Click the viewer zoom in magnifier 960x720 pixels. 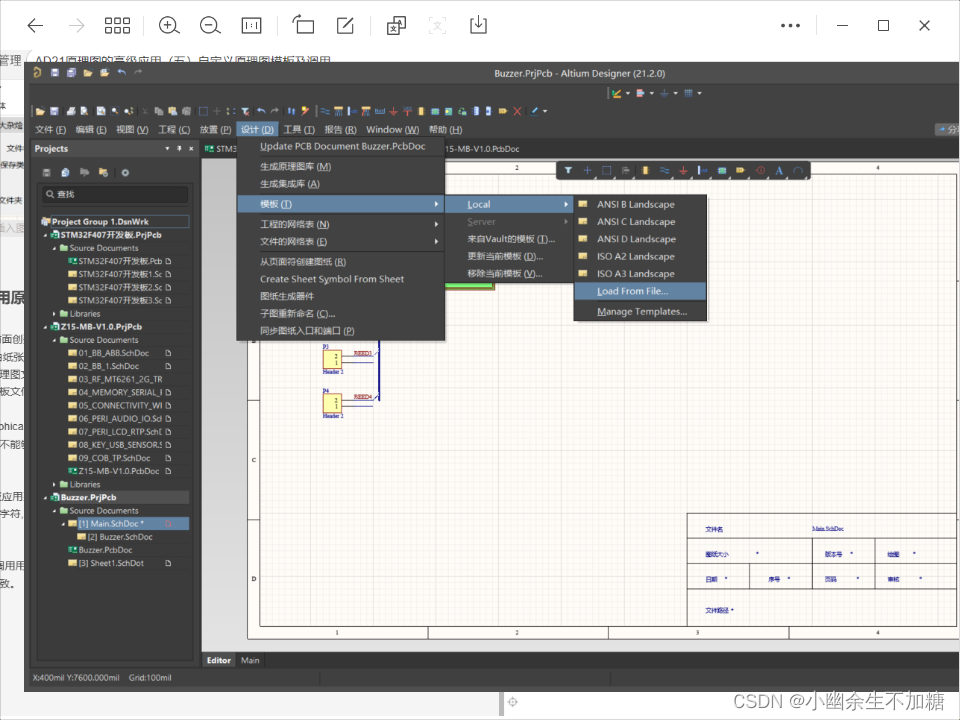(169, 26)
